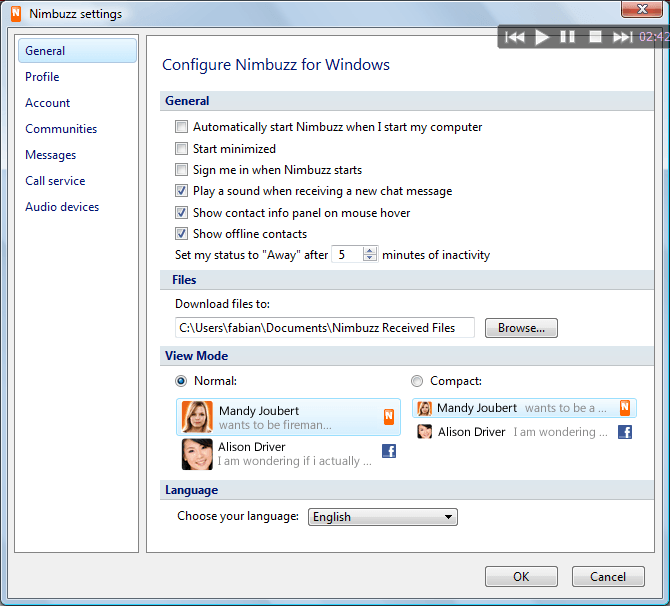
Task: Click the Facebook icon beside Alison Driver normal view
Action: (389, 451)
